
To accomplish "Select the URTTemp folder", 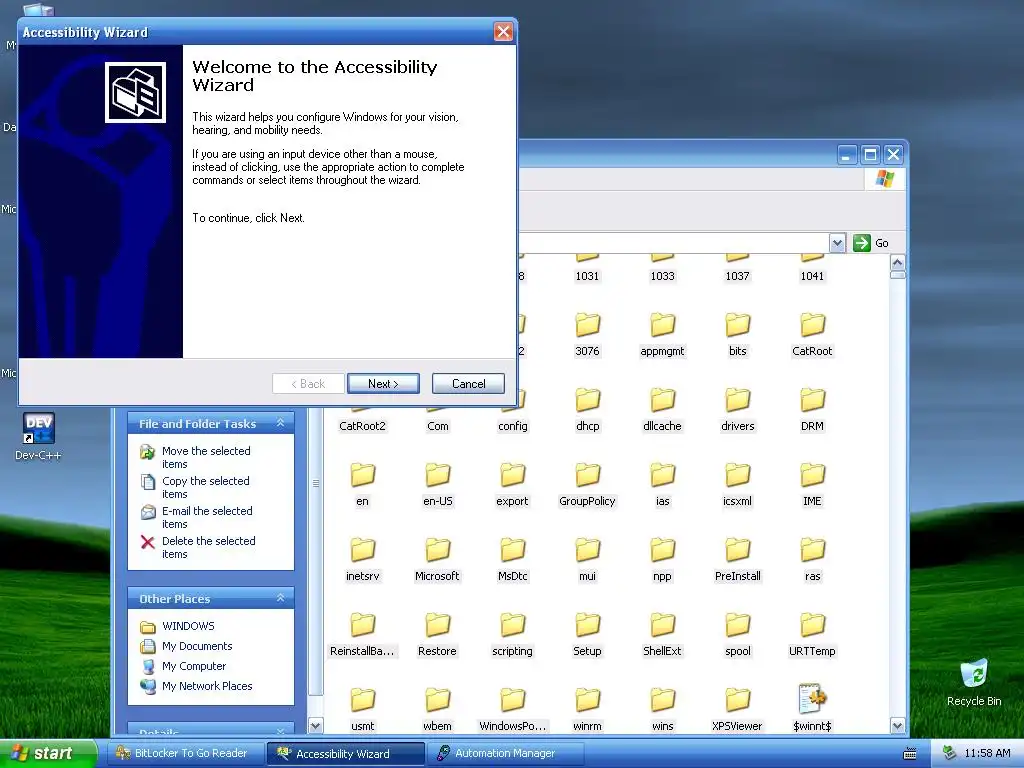I will (x=812, y=635).
